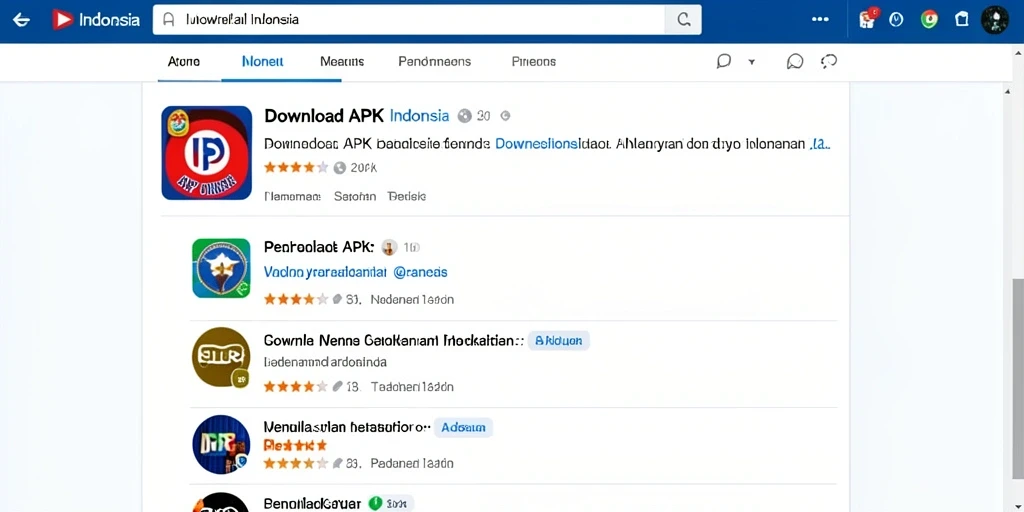Screen dimensions: 1024x512
Task: Follow the blue Indonsia link beside Download APK
Action: click(x=419, y=116)
